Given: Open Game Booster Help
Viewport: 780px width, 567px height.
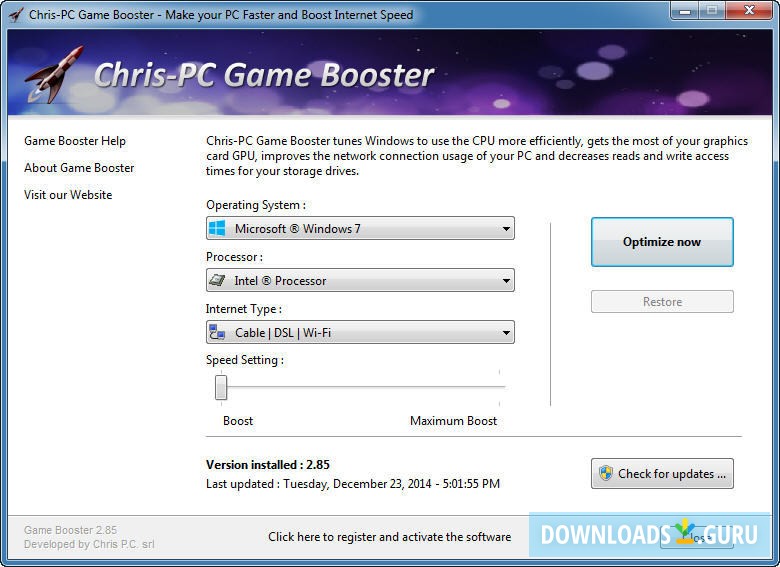Looking at the screenshot, I should click(75, 141).
